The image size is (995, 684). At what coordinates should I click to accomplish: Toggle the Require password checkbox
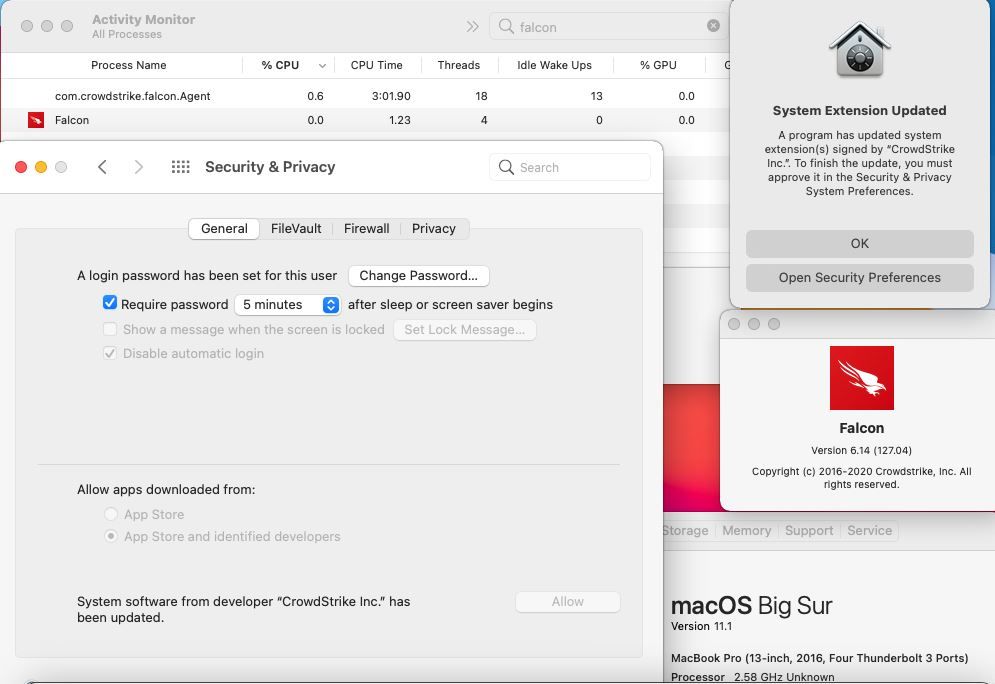(x=110, y=303)
